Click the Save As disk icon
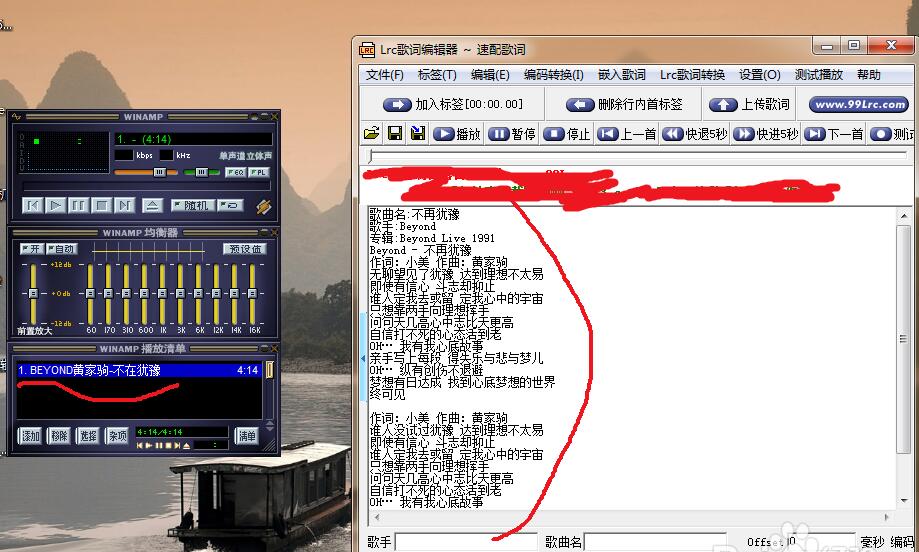The width and height of the screenshot is (919, 552). click(418, 134)
